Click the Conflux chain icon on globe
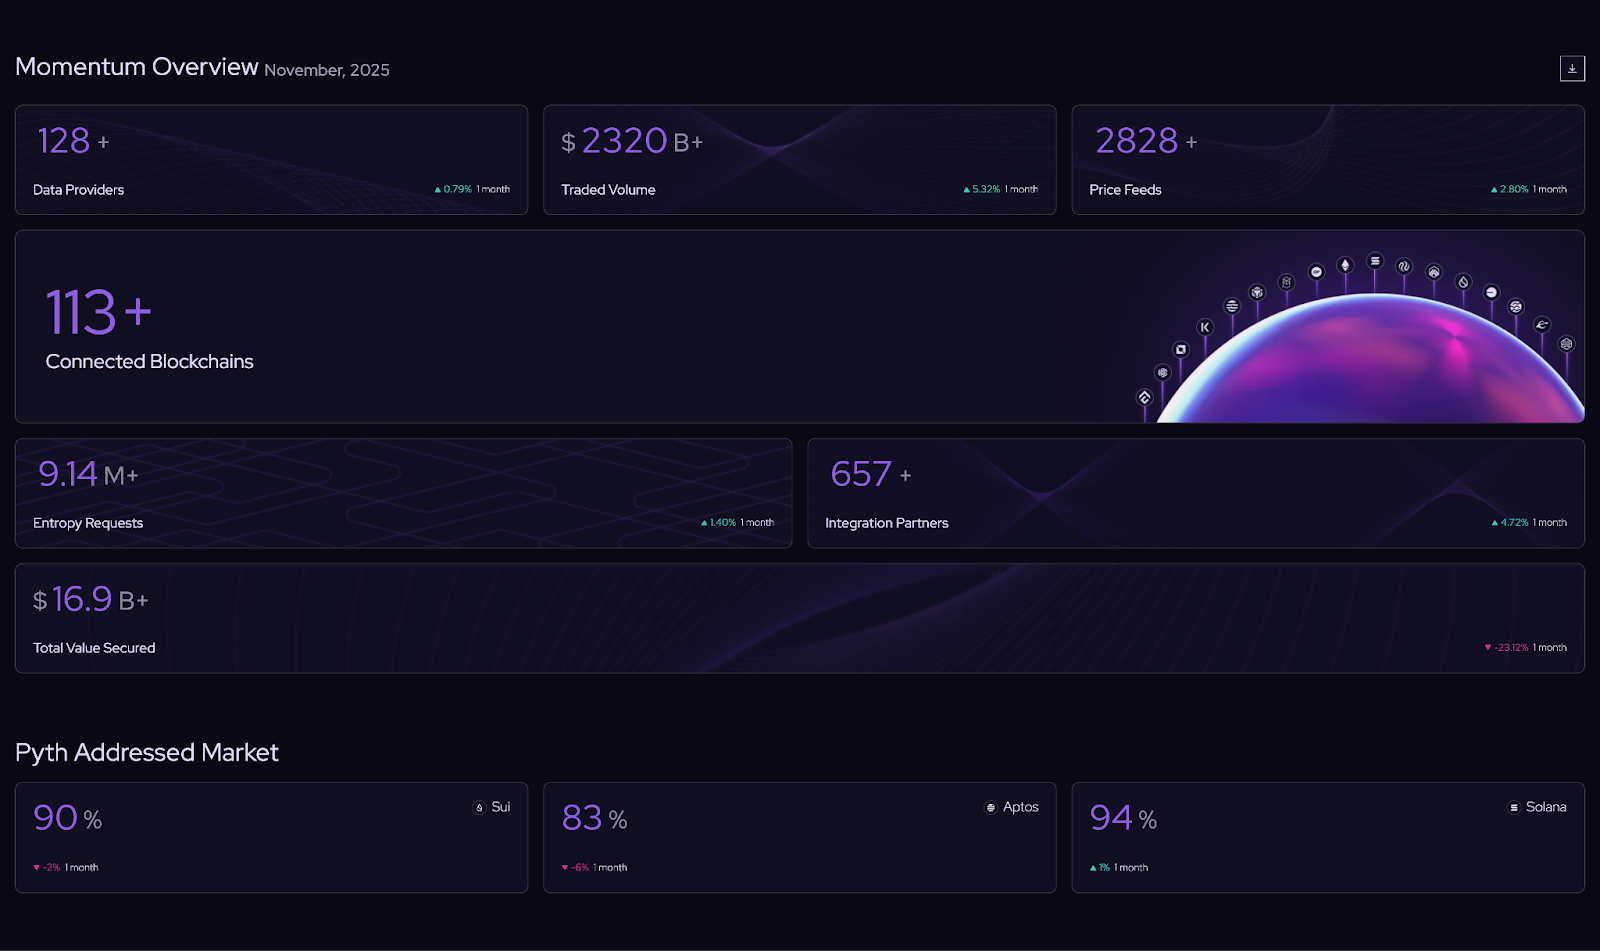1600x951 pixels. tap(1145, 397)
